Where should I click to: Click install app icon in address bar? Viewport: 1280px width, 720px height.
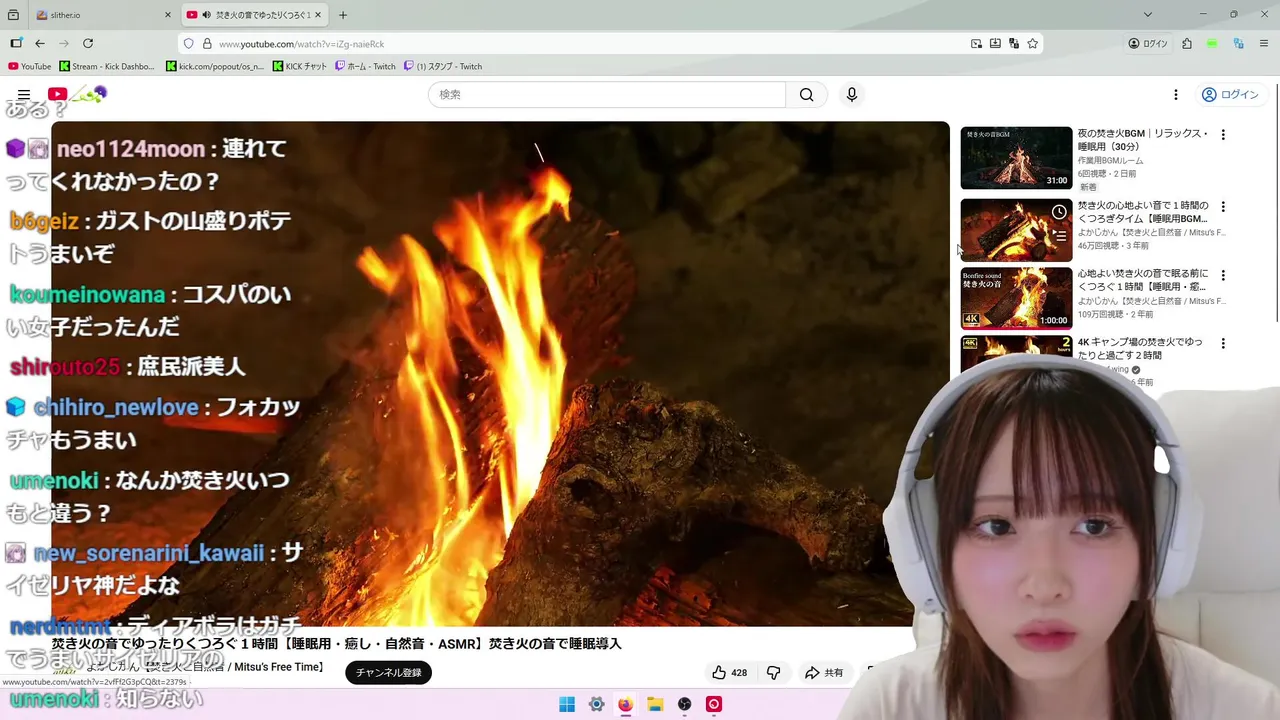coord(995,43)
